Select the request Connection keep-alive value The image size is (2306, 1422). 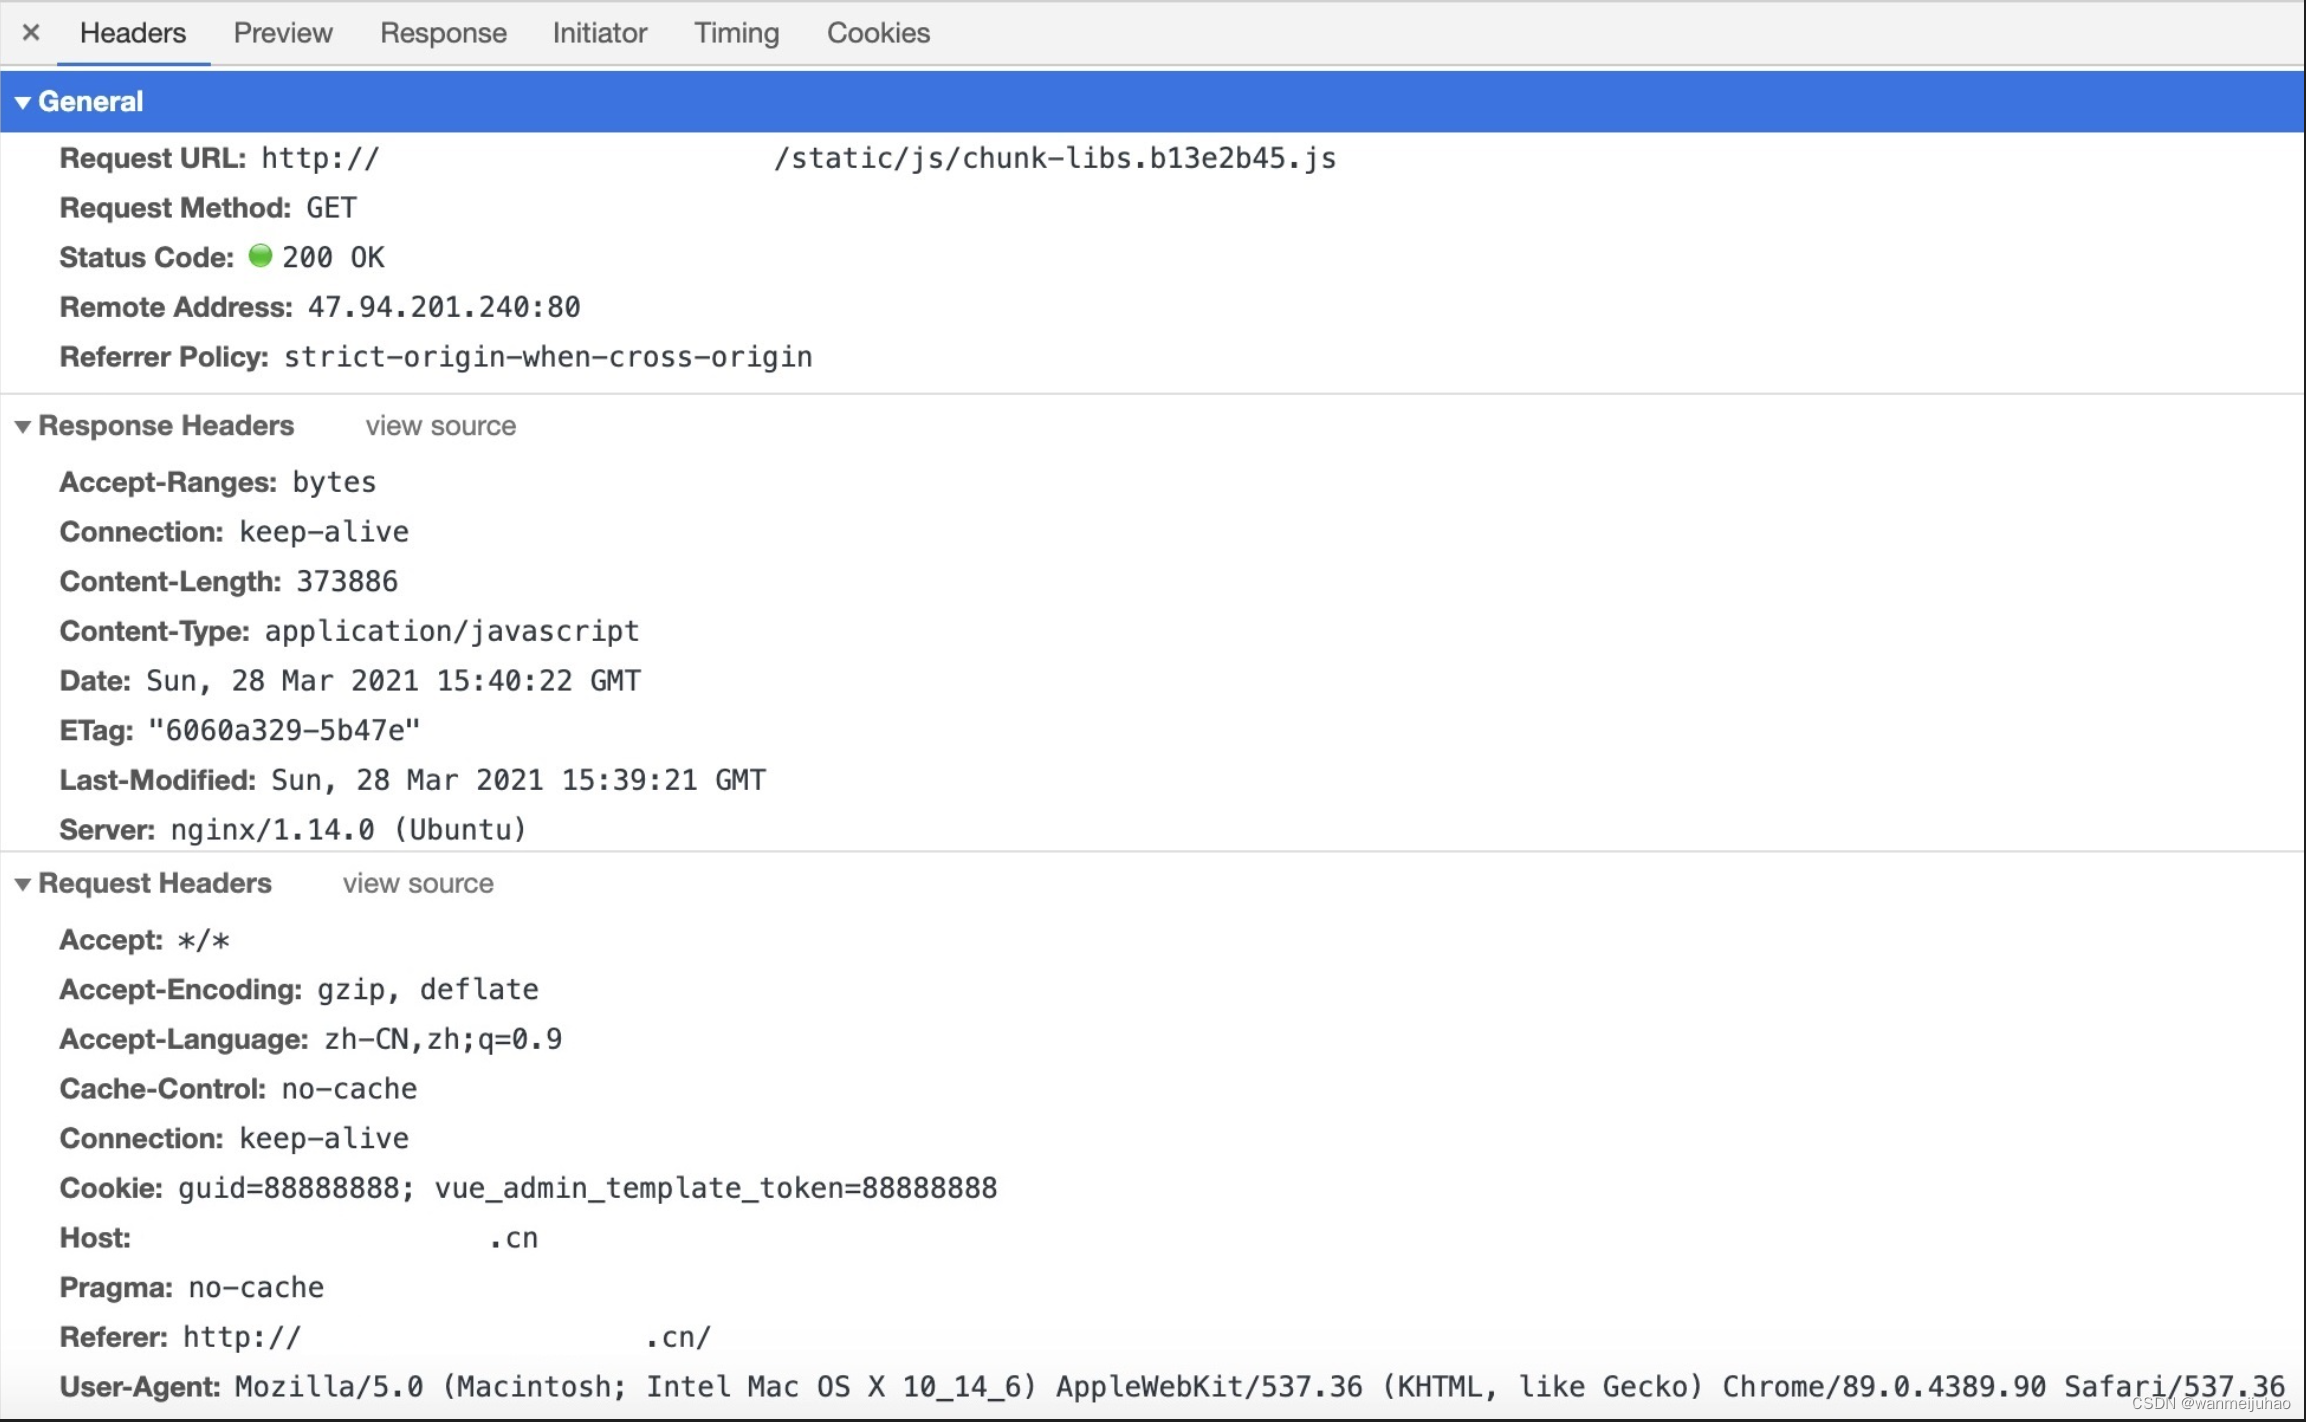(x=324, y=1139)
